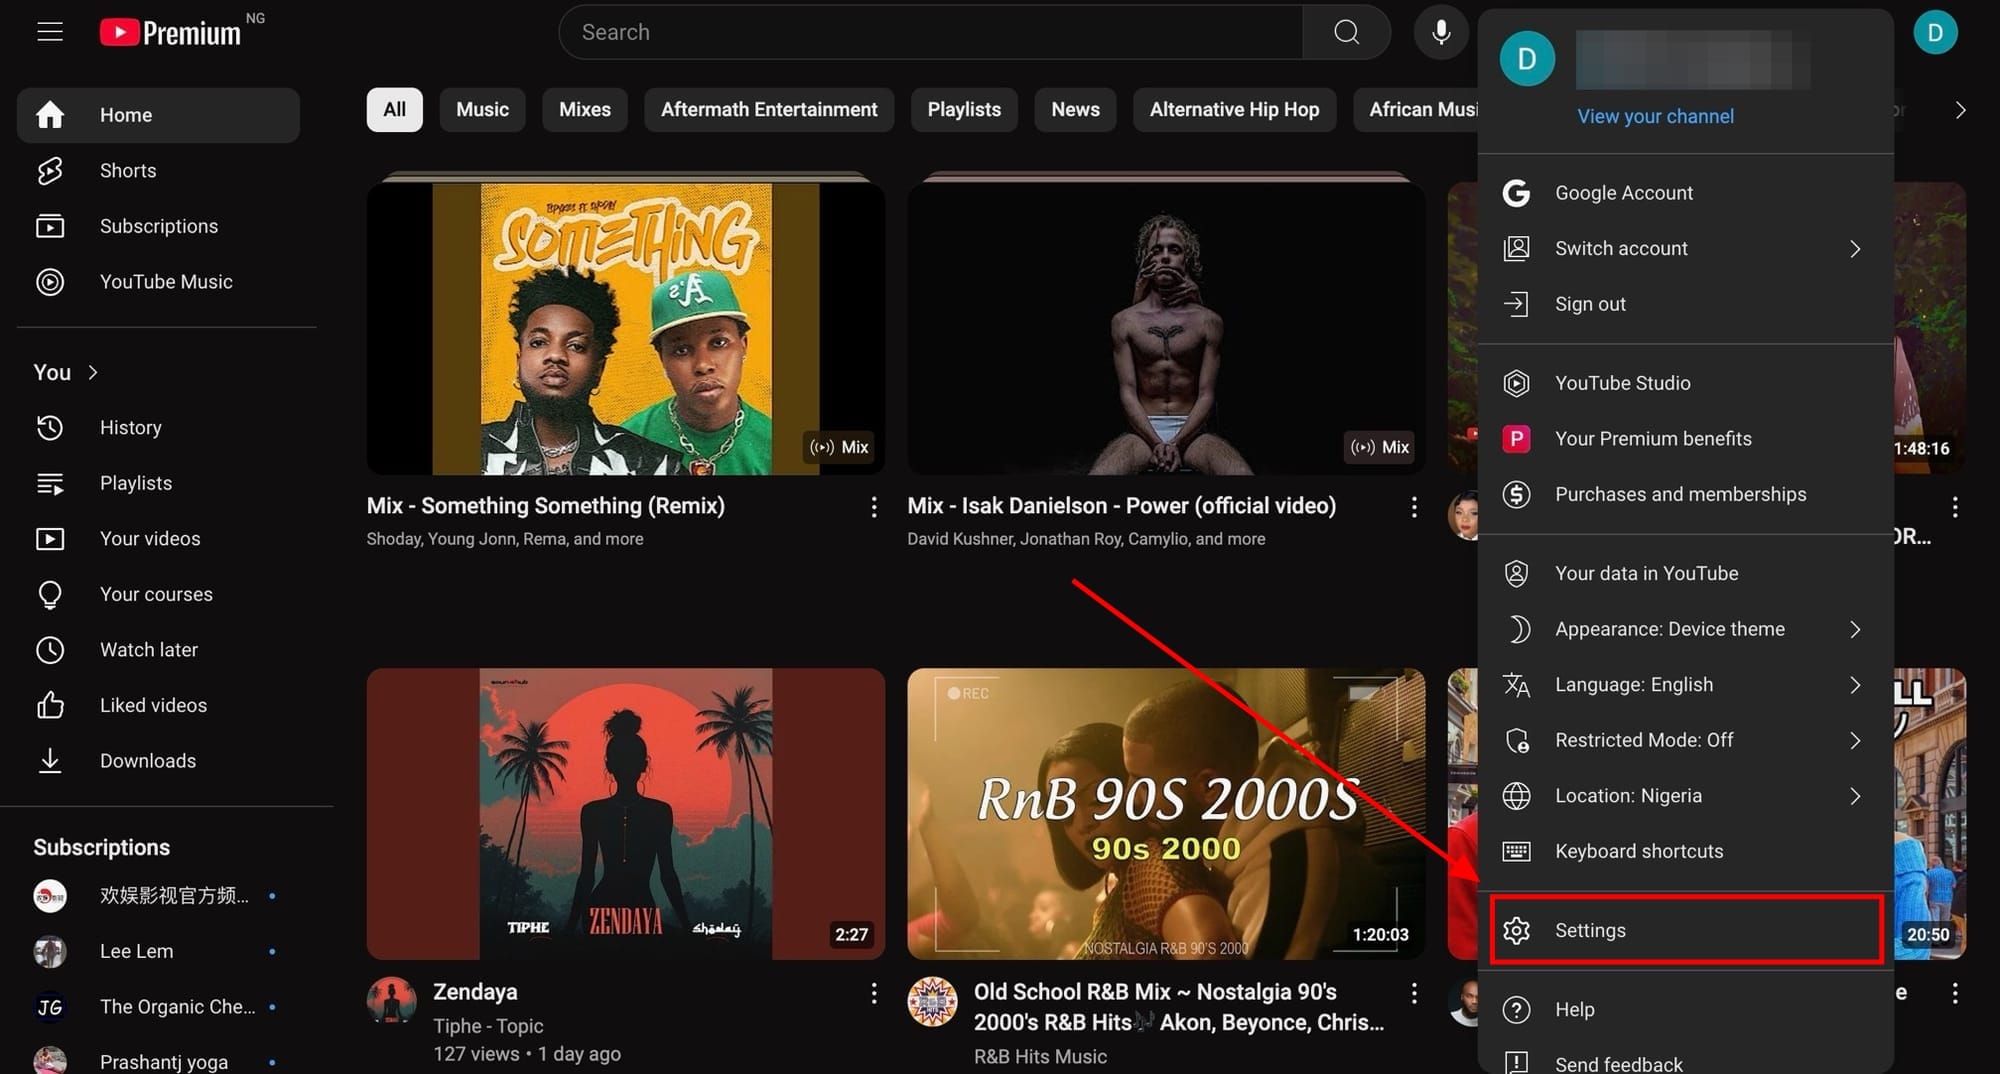Open Your courses in the sidebar
This screenshot has height=1074, width=2000.
click(158, 594)
